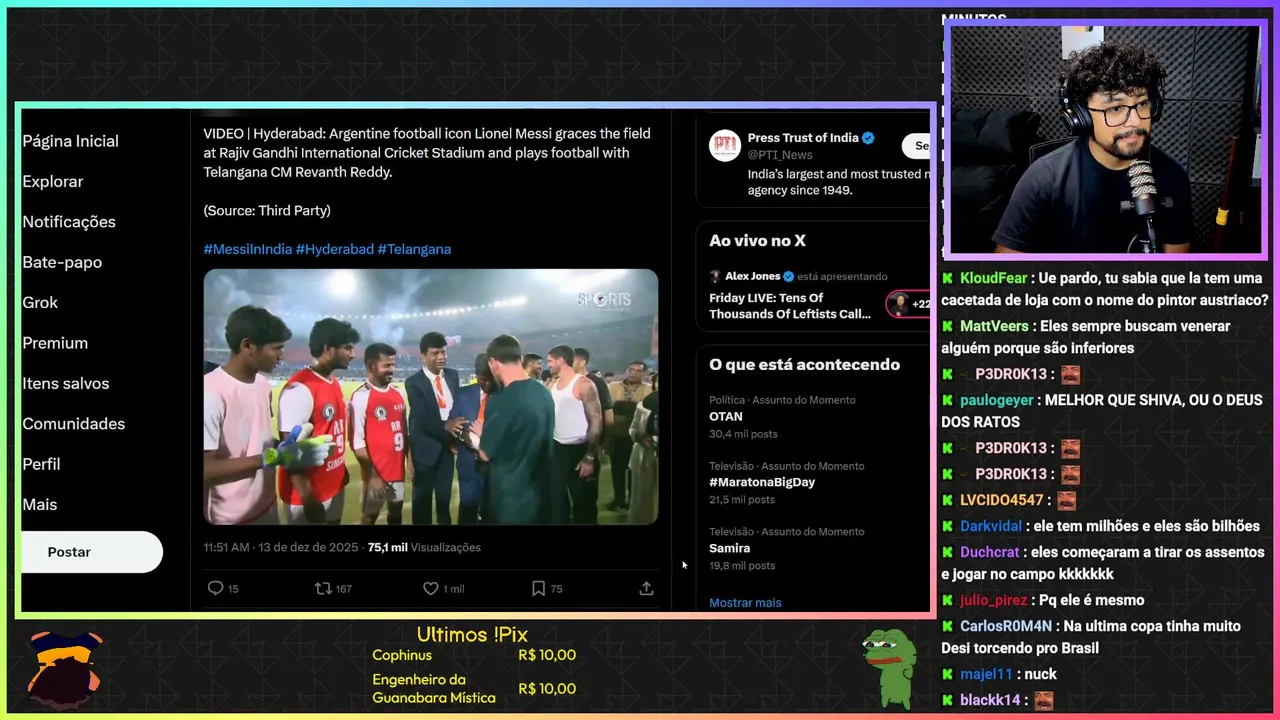Click the Postar button
This screenshot has height=720, width=1280.
[92, 552]
